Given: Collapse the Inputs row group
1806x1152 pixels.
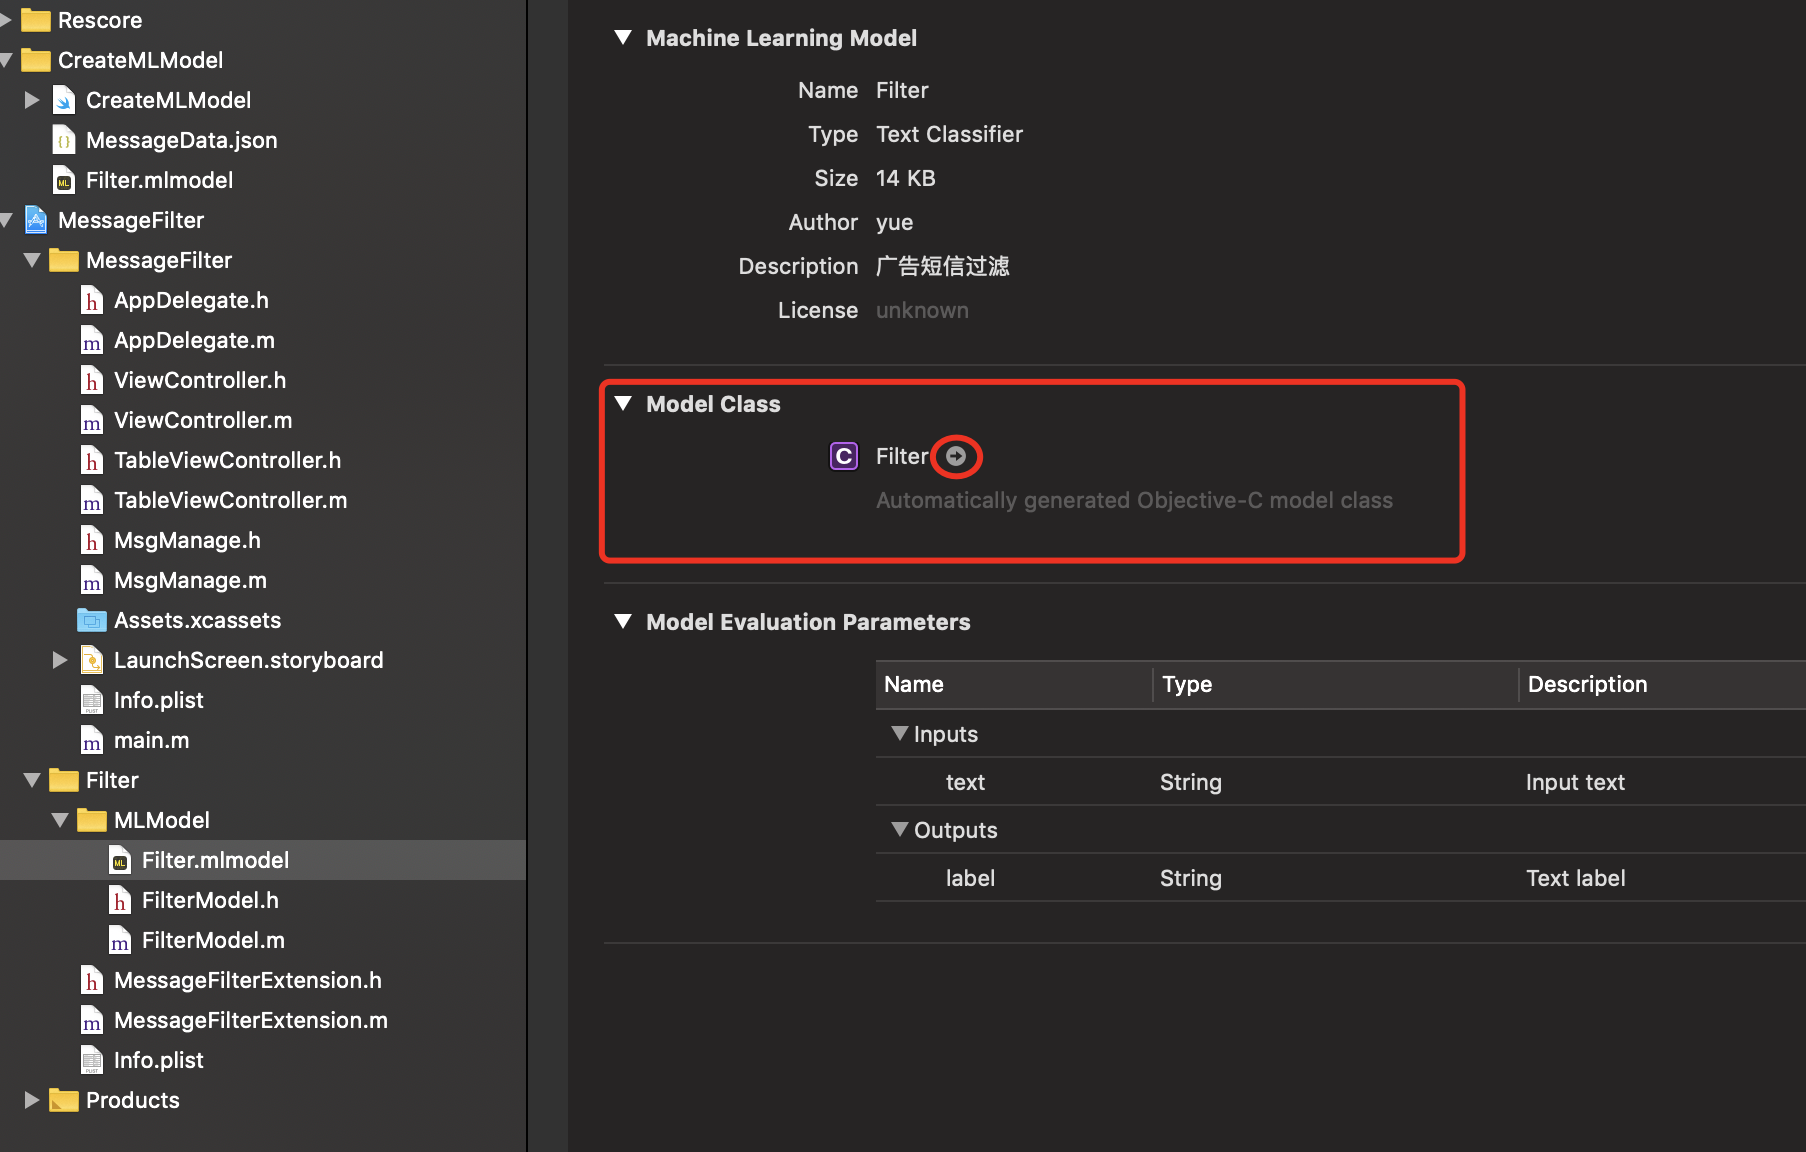Looking at the screenshot, I should pyautogui.click(x=900, y=734).
